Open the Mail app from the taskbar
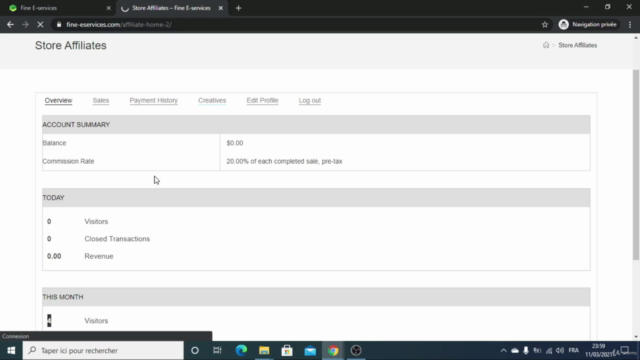Image resolution: width=640 pixels, height=360 pixels. pyautogui.click(x=310, y=351)
